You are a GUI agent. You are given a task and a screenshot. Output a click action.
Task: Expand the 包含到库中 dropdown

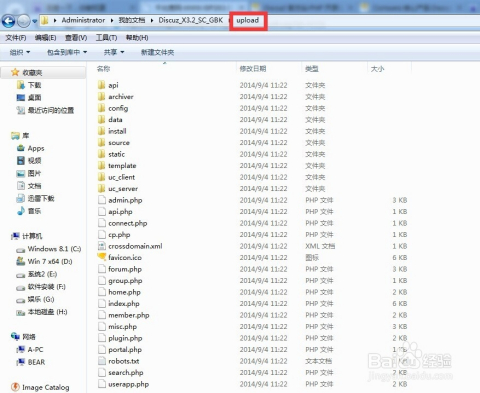pyautogui.click(x=67, y=52)
